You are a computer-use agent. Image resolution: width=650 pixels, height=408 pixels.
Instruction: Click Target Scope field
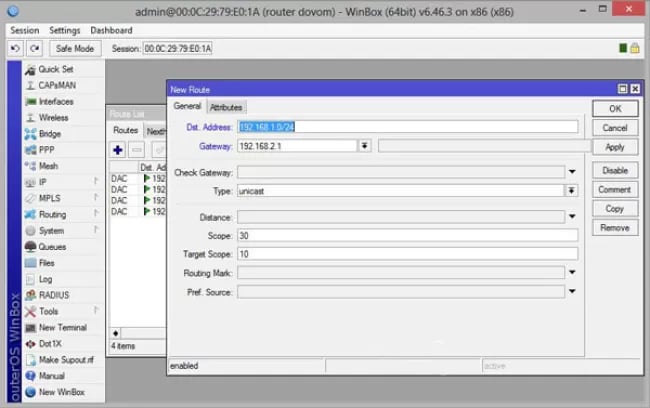point(408,254)
